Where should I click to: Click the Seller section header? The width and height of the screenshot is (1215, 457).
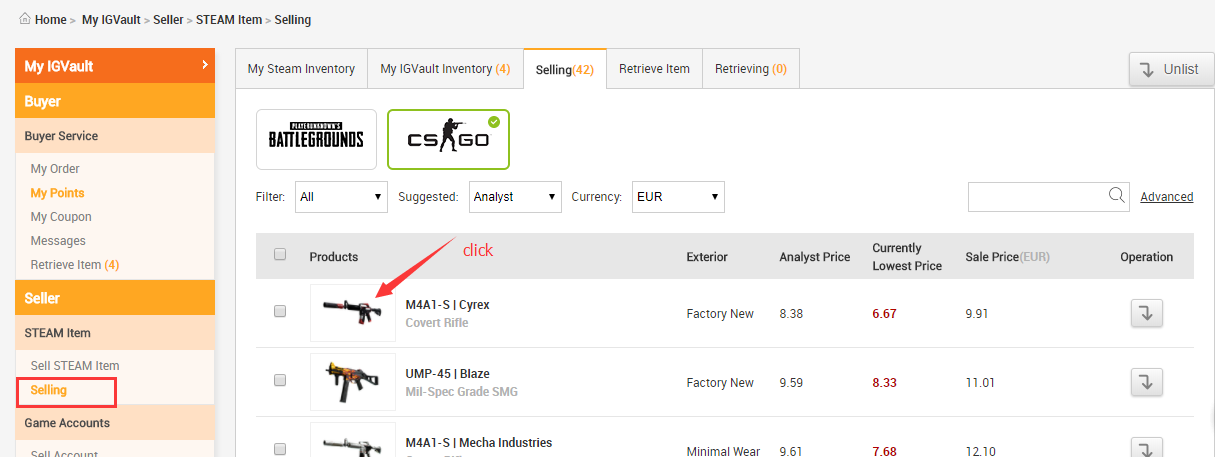pos(115,298)
